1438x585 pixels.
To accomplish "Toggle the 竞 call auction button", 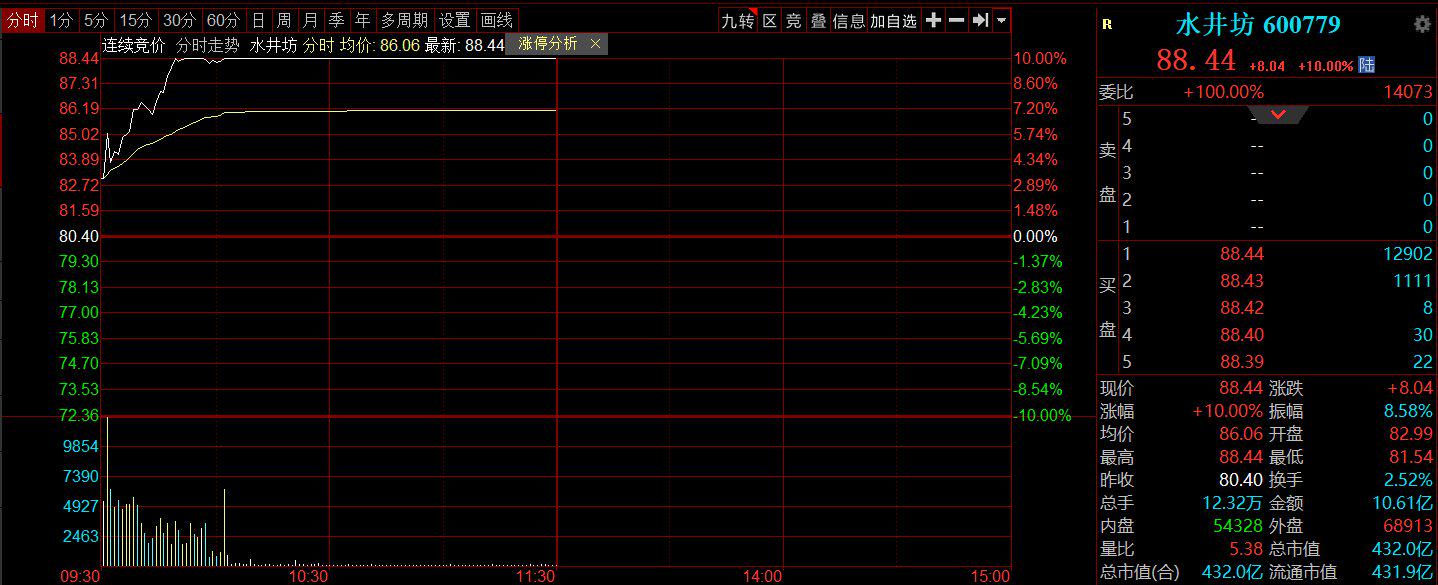I will [x=793, y=20].
